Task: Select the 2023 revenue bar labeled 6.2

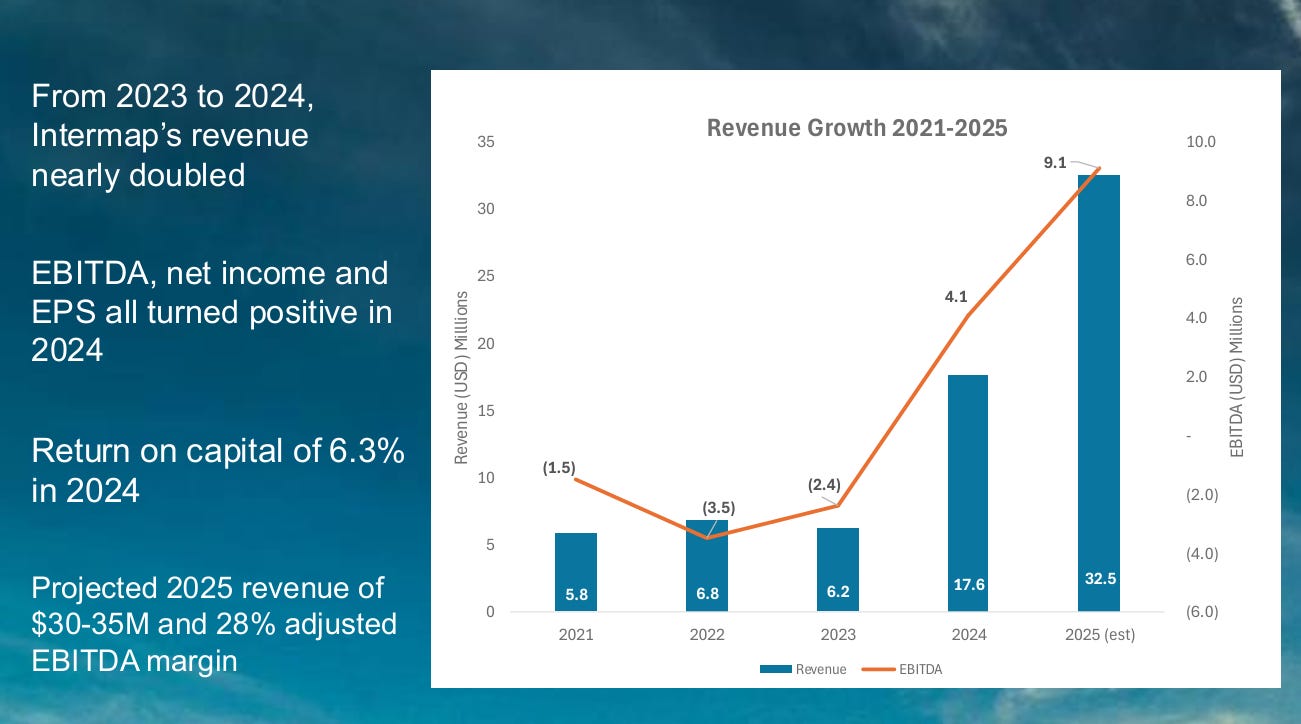Action: tap(838, 570)
